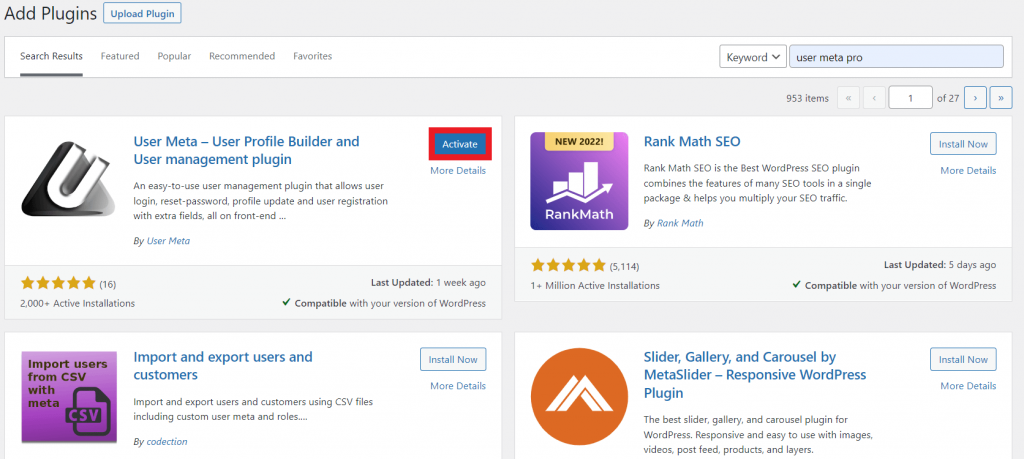This screenshot has height=459, width=1024.
Task: Click the previous page arrow button
Action: tap(874, 98)
